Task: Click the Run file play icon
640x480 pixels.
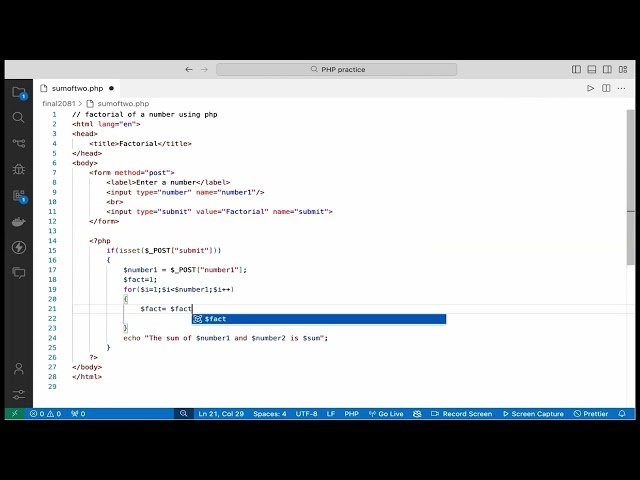Action: pyautogui.click(x=590, y=88)
